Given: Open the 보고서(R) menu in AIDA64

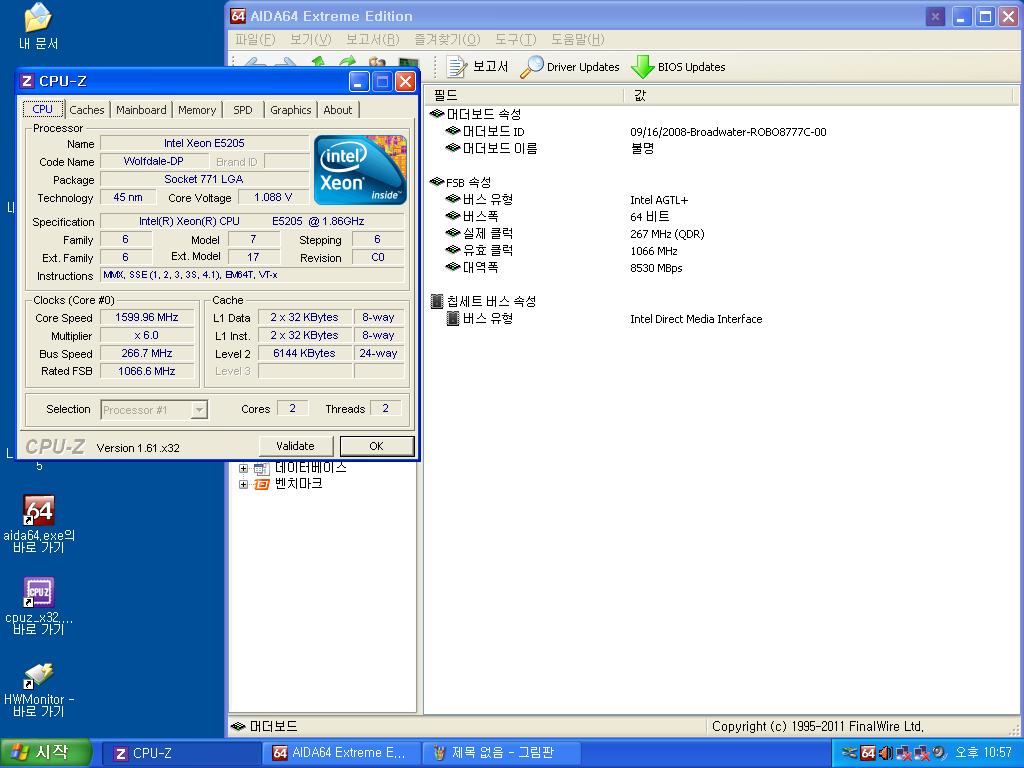Looking at the screenshot, I should (373, 40).
